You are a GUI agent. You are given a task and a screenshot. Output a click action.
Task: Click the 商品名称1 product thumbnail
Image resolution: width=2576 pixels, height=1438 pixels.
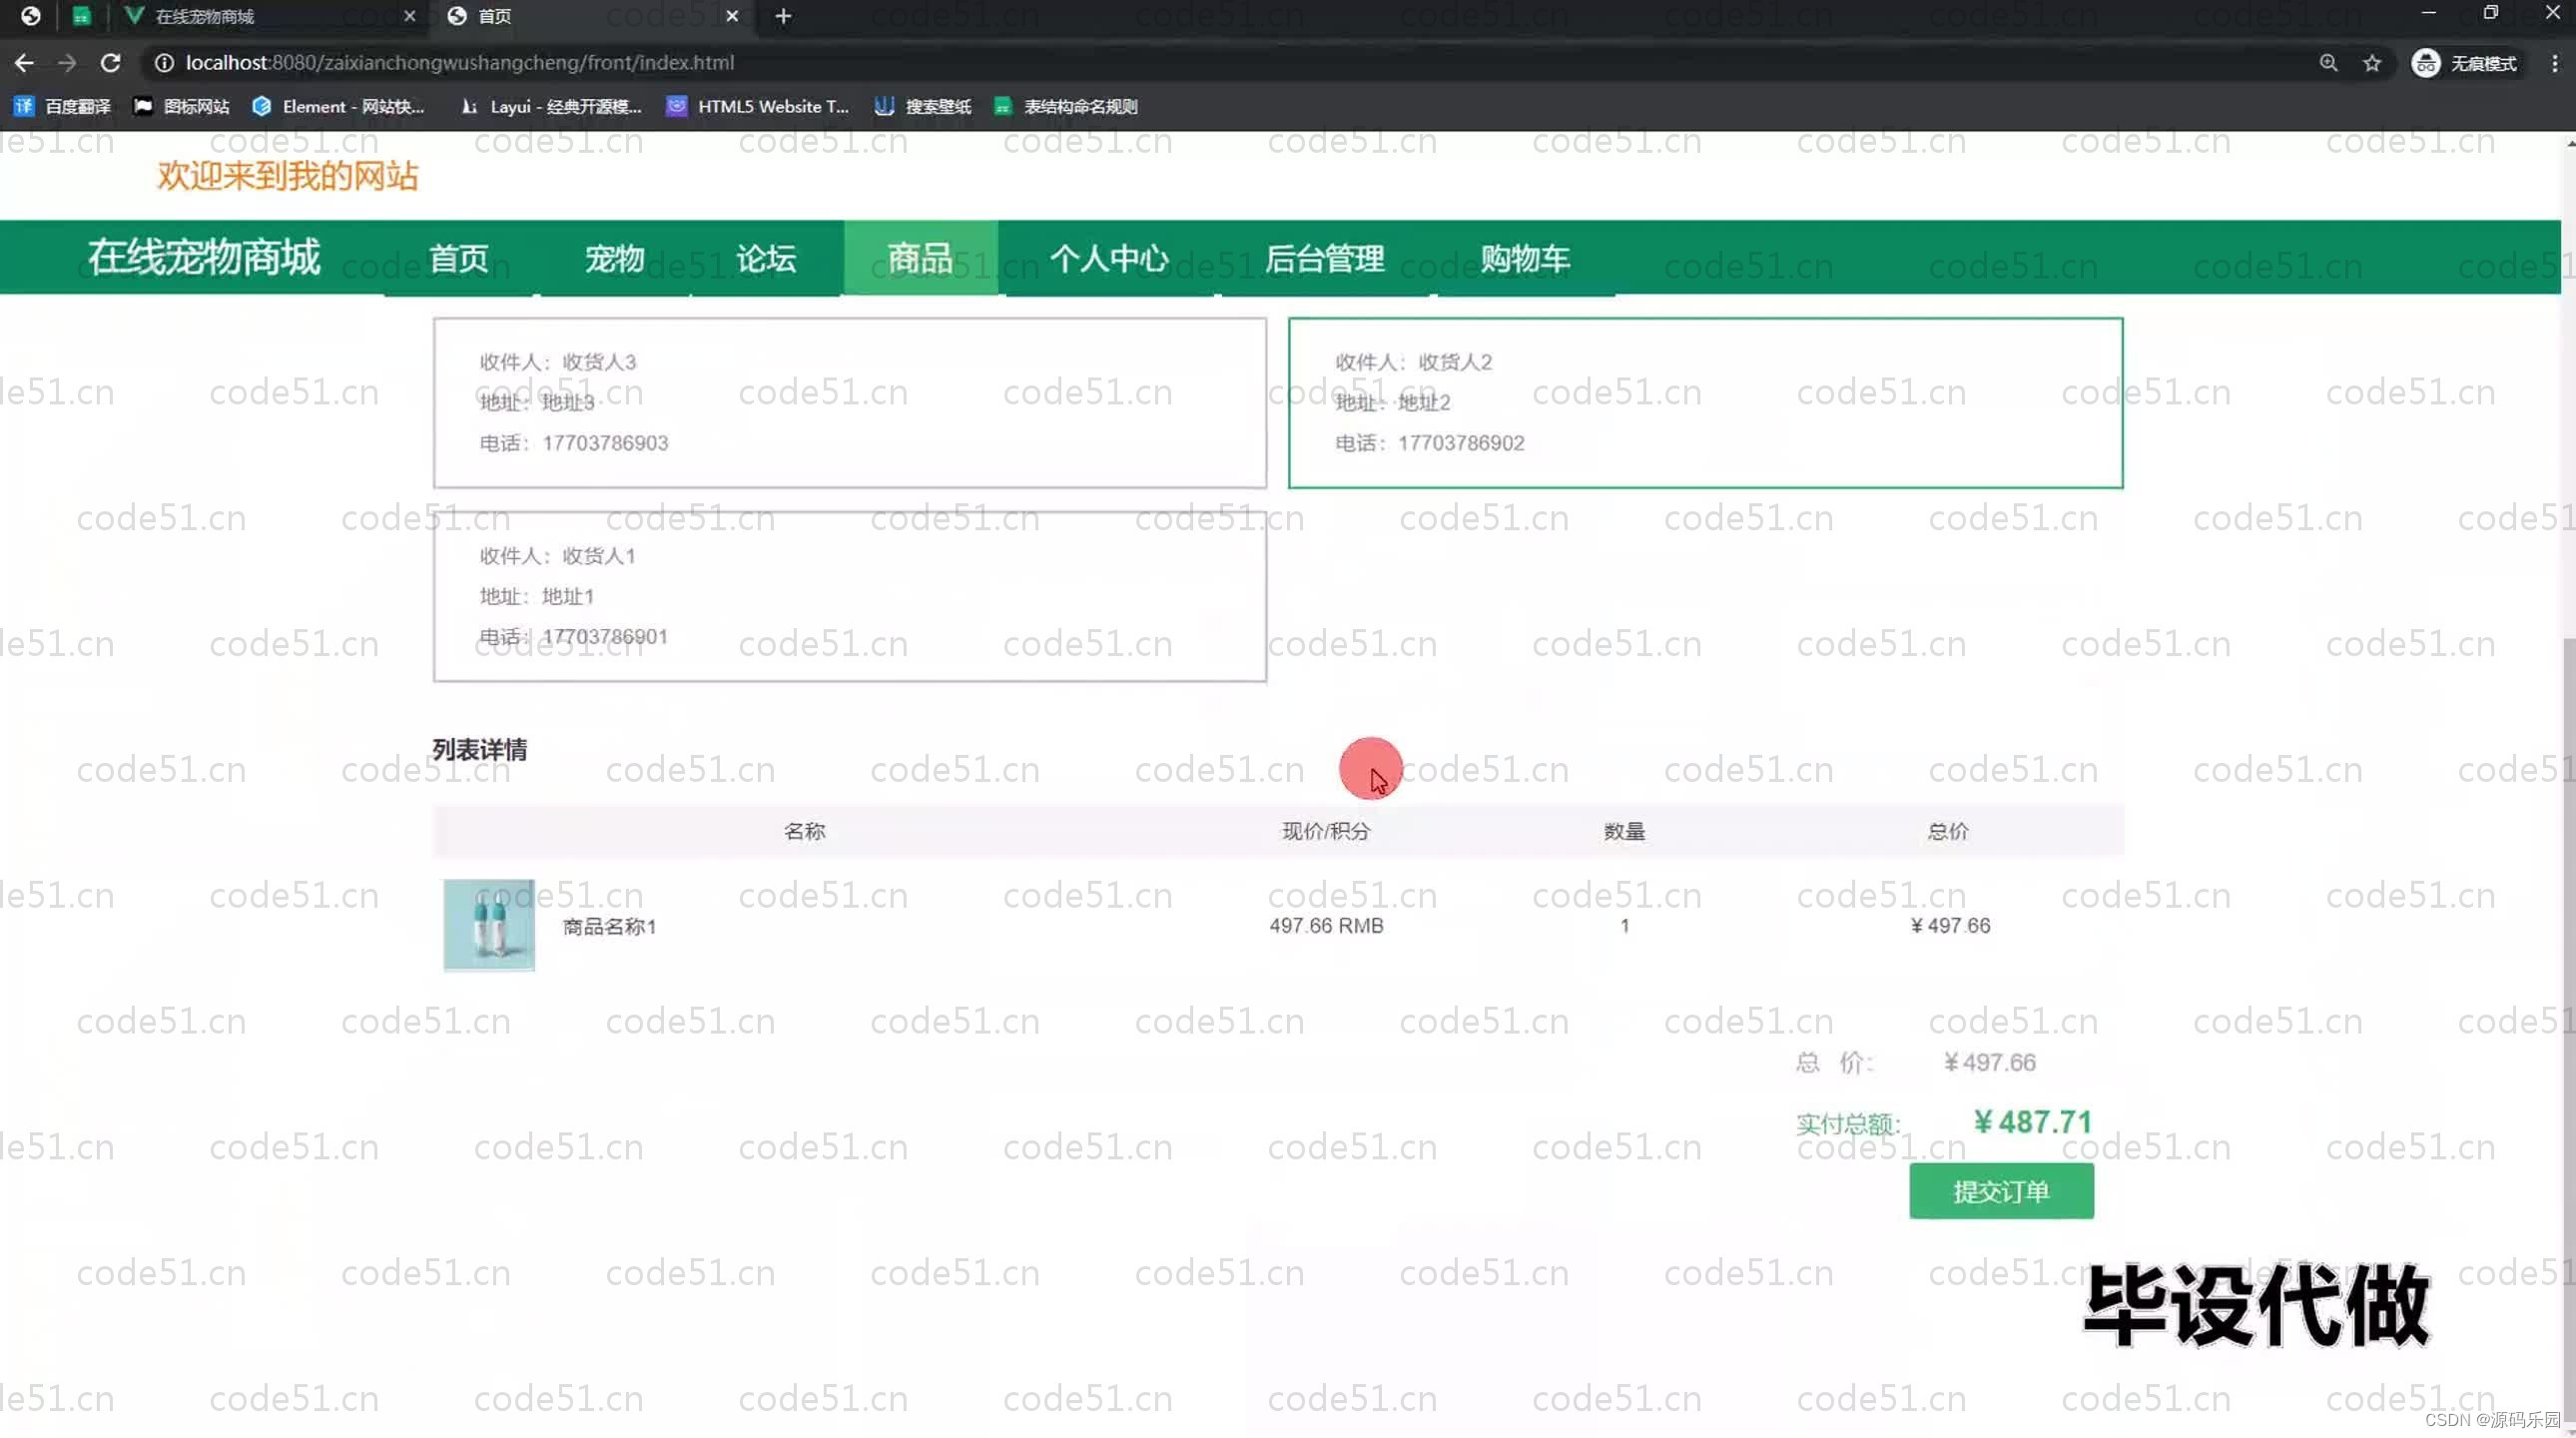point(489,925)
